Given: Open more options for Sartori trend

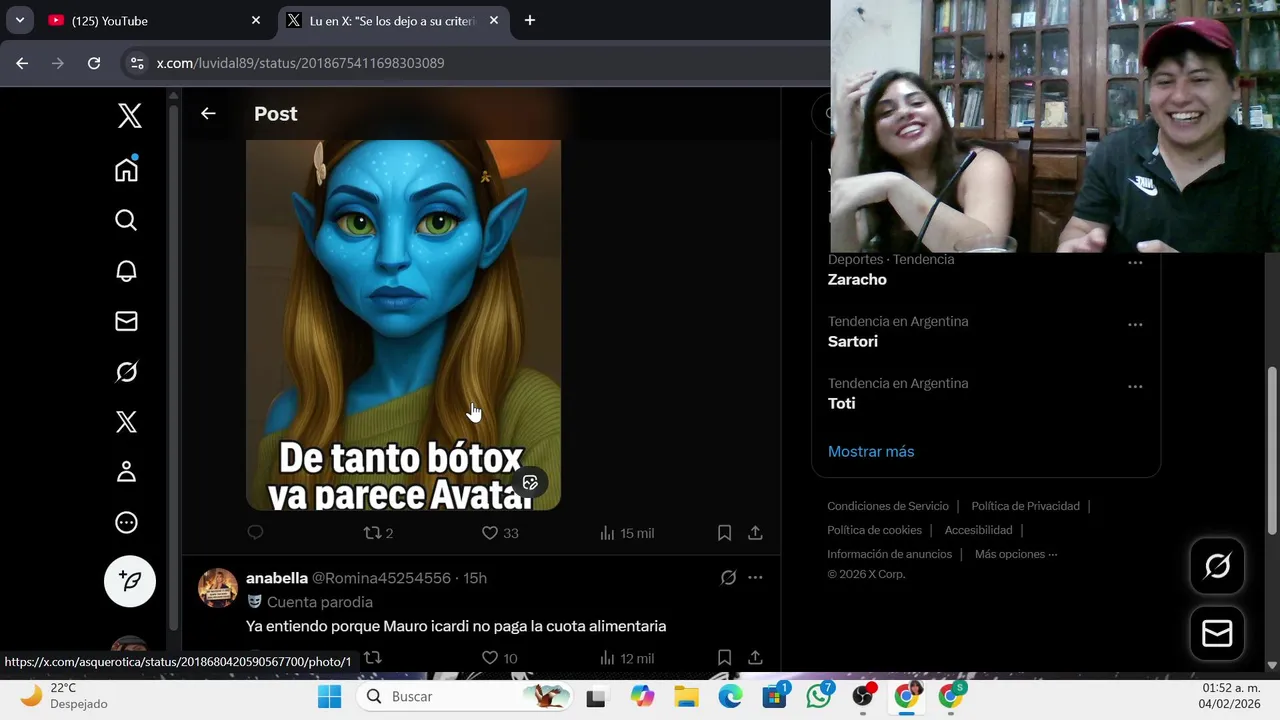Looking at the screenshot, I should click(x=1135, y=325).
